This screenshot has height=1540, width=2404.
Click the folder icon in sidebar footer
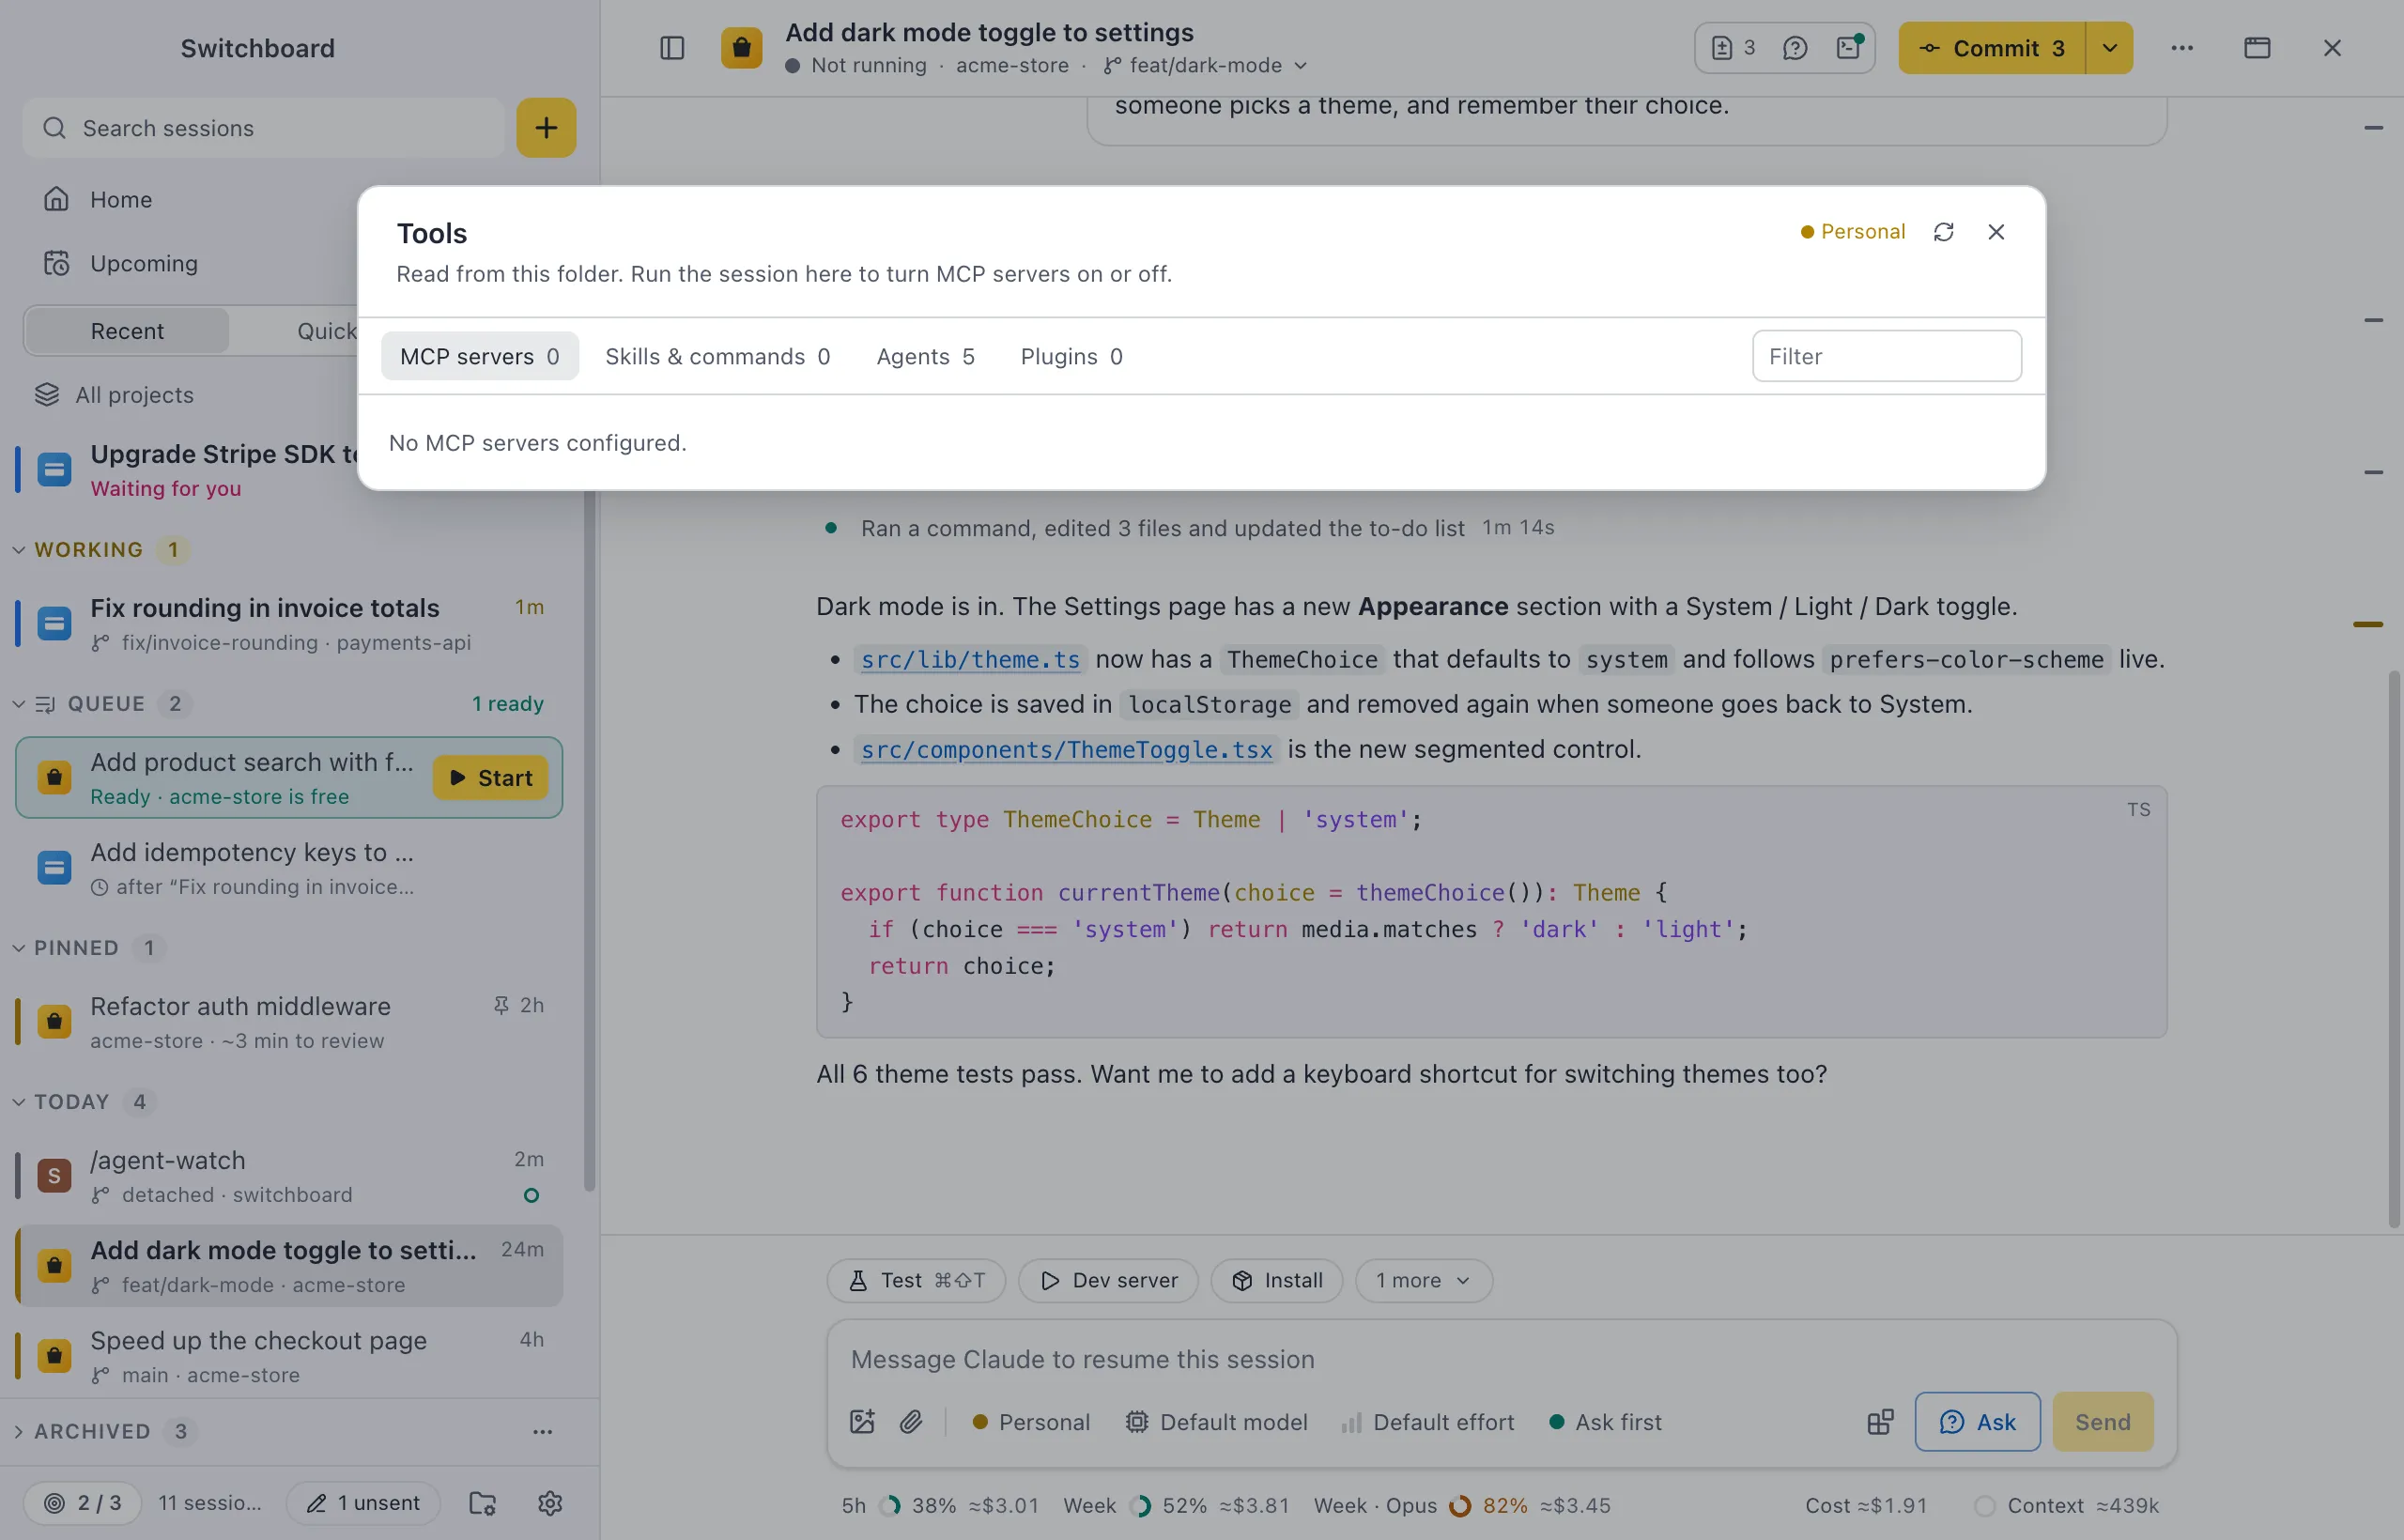point(483,1502)
